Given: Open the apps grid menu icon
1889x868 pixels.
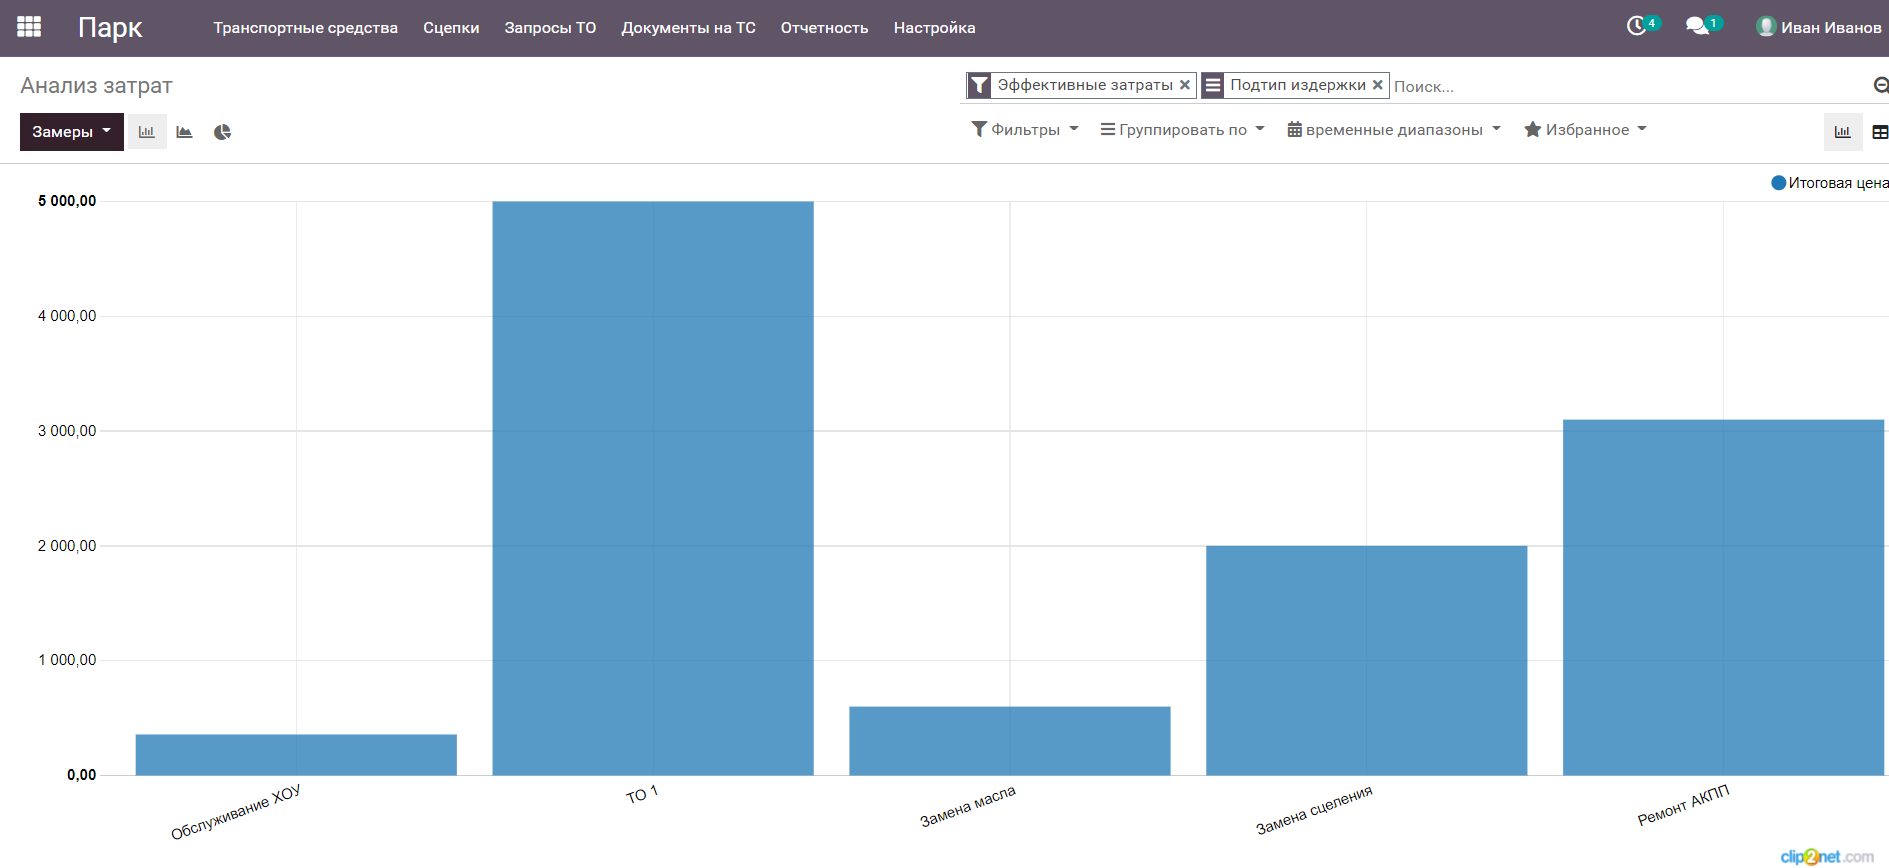Looking at the screenshot, I should point(29,27).
